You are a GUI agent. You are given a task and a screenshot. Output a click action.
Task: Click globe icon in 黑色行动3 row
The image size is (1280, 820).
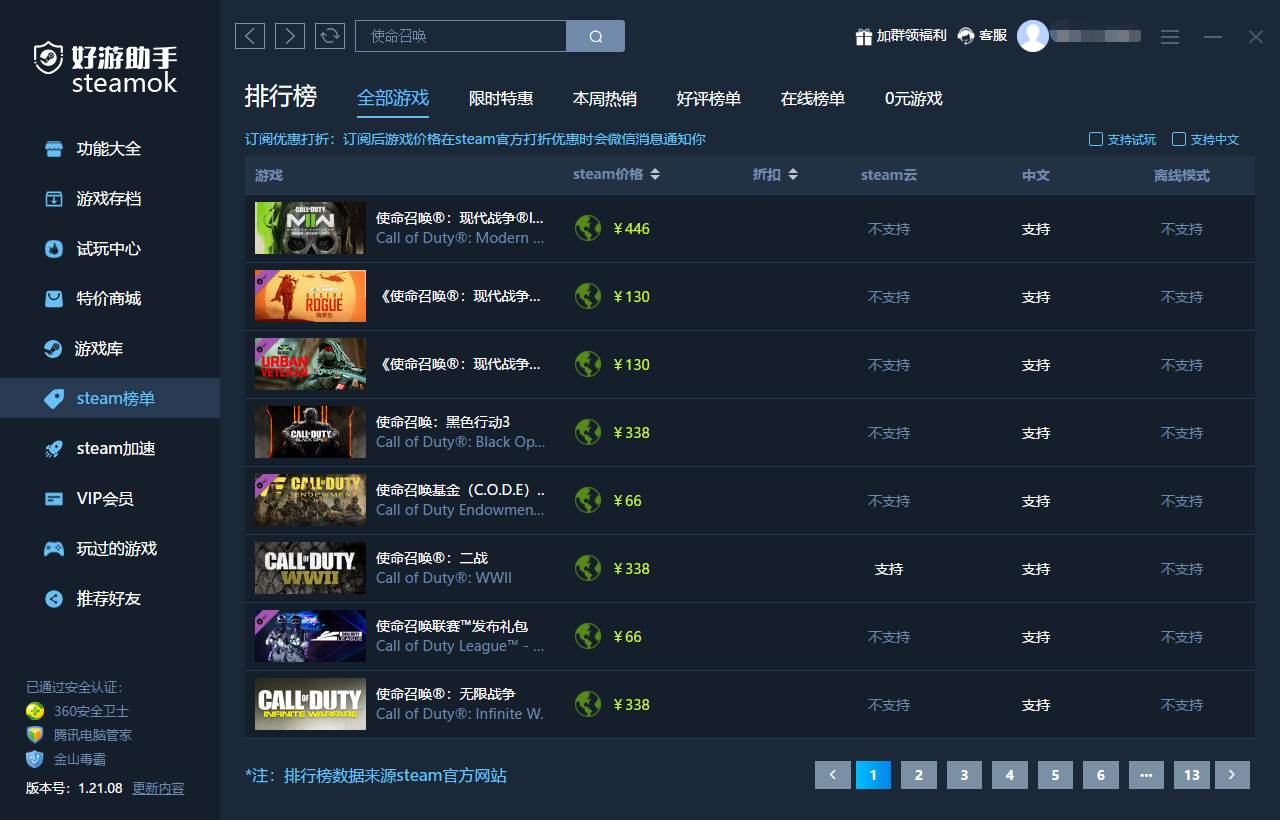coord(588,432)
